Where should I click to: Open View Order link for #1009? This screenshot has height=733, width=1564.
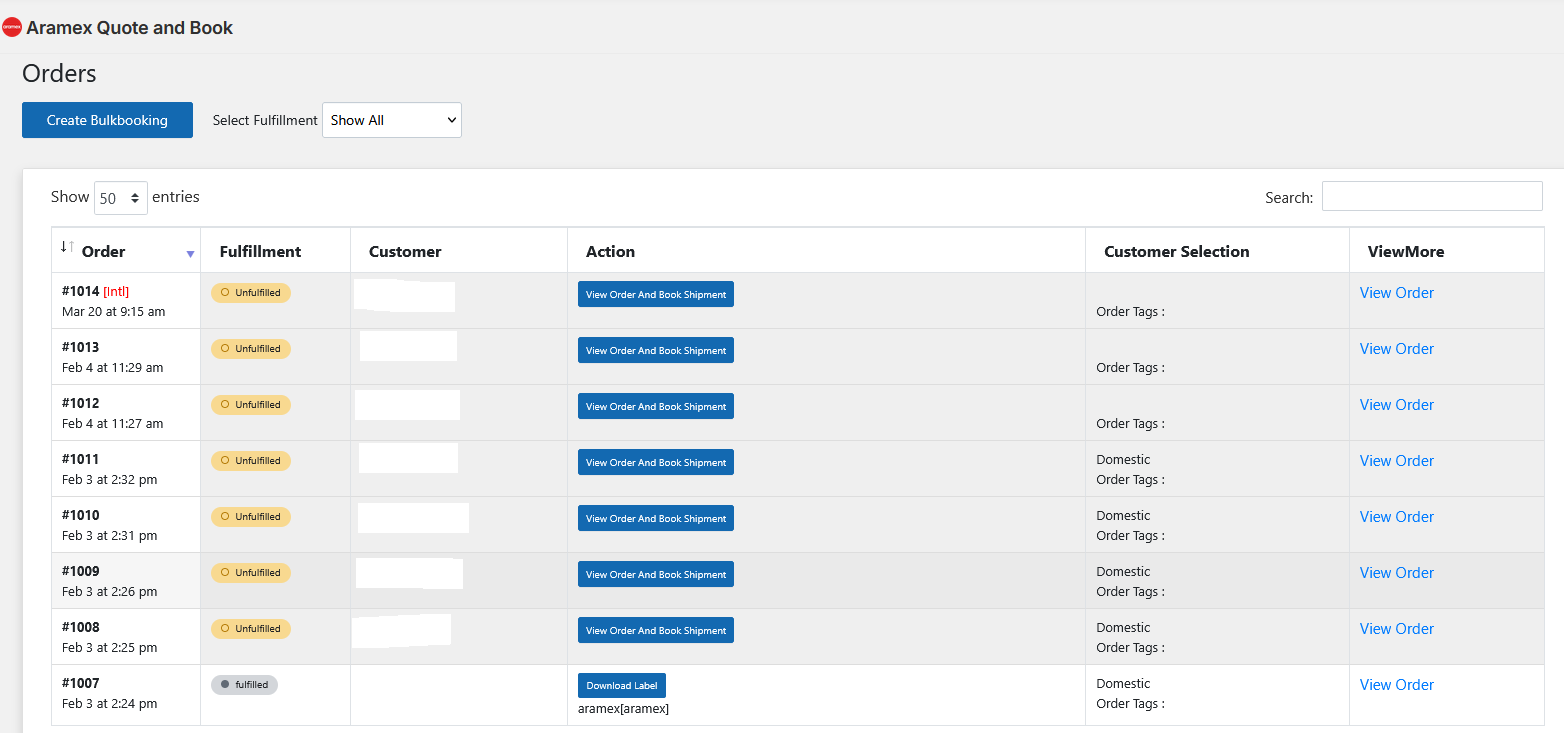point(1396,573)
